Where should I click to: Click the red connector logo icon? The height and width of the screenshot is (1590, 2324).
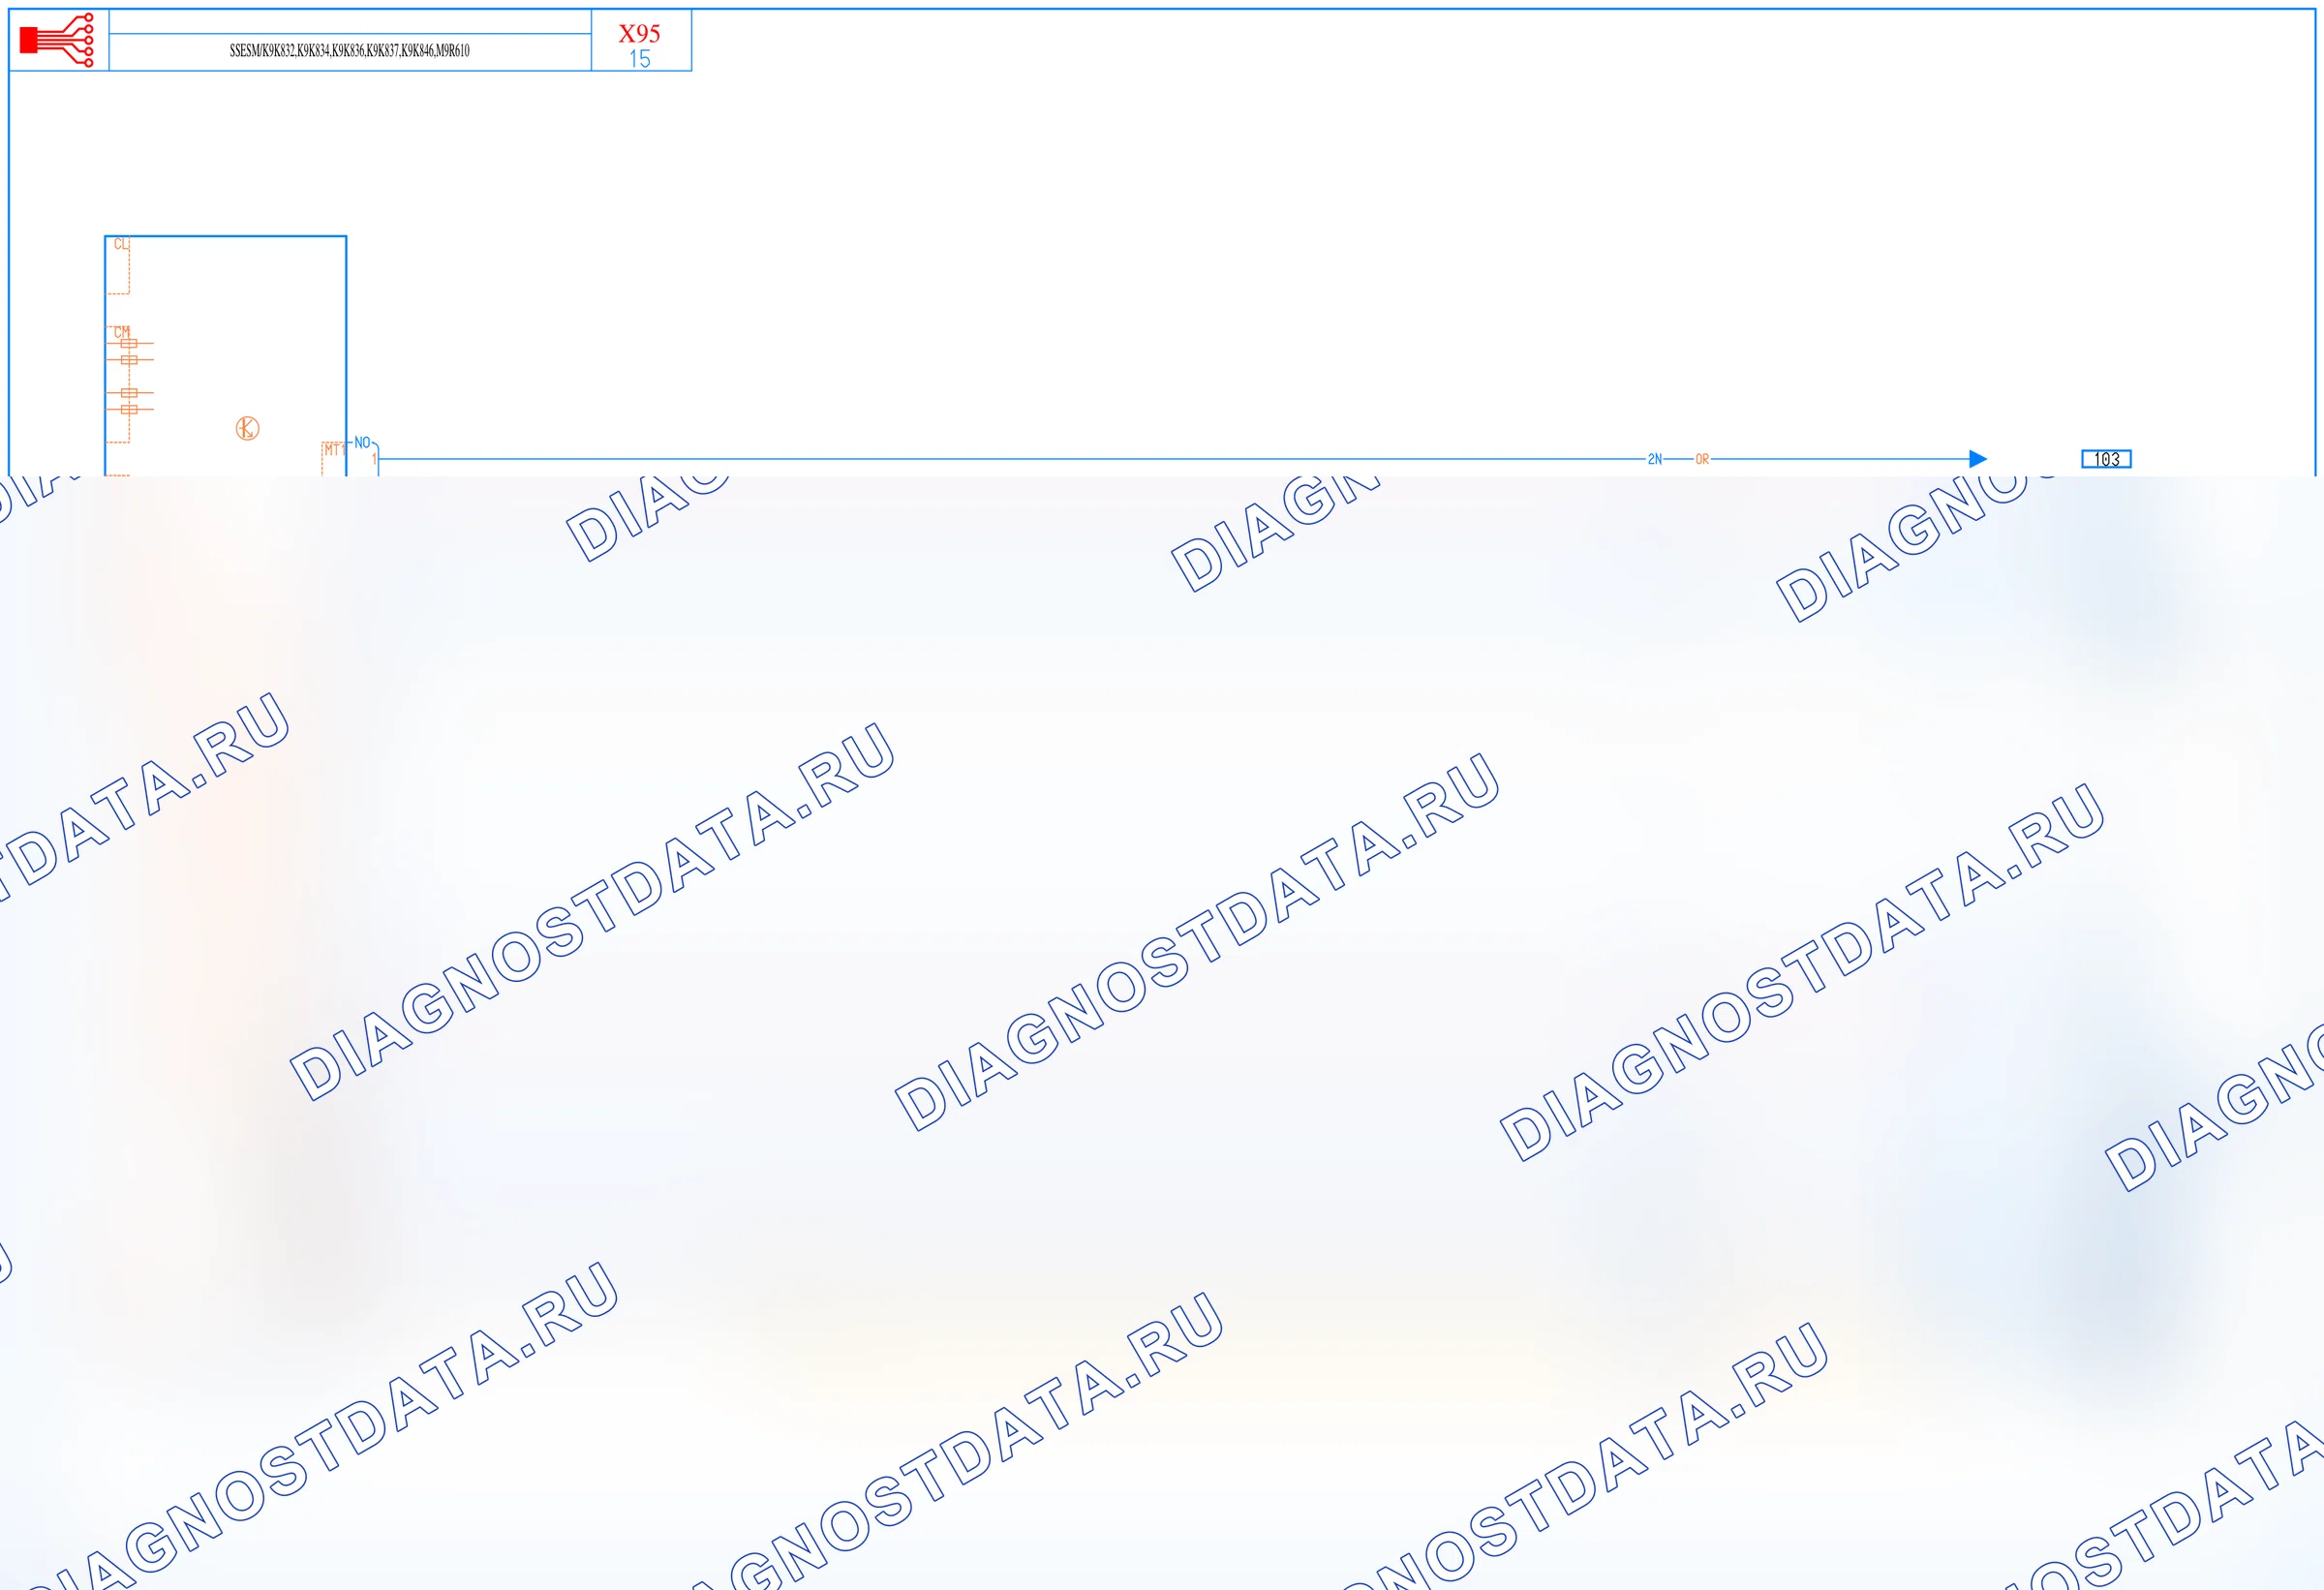pyautogui.click(x=57, y=40)
